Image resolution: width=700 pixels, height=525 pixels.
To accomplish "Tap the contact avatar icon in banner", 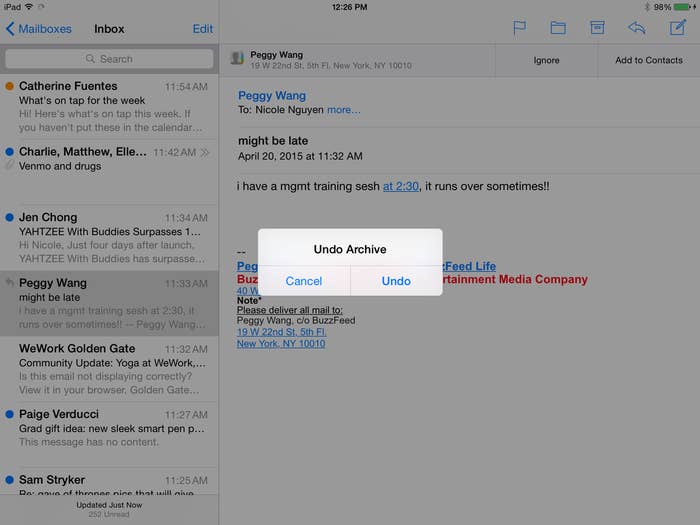I will (237, 58).
